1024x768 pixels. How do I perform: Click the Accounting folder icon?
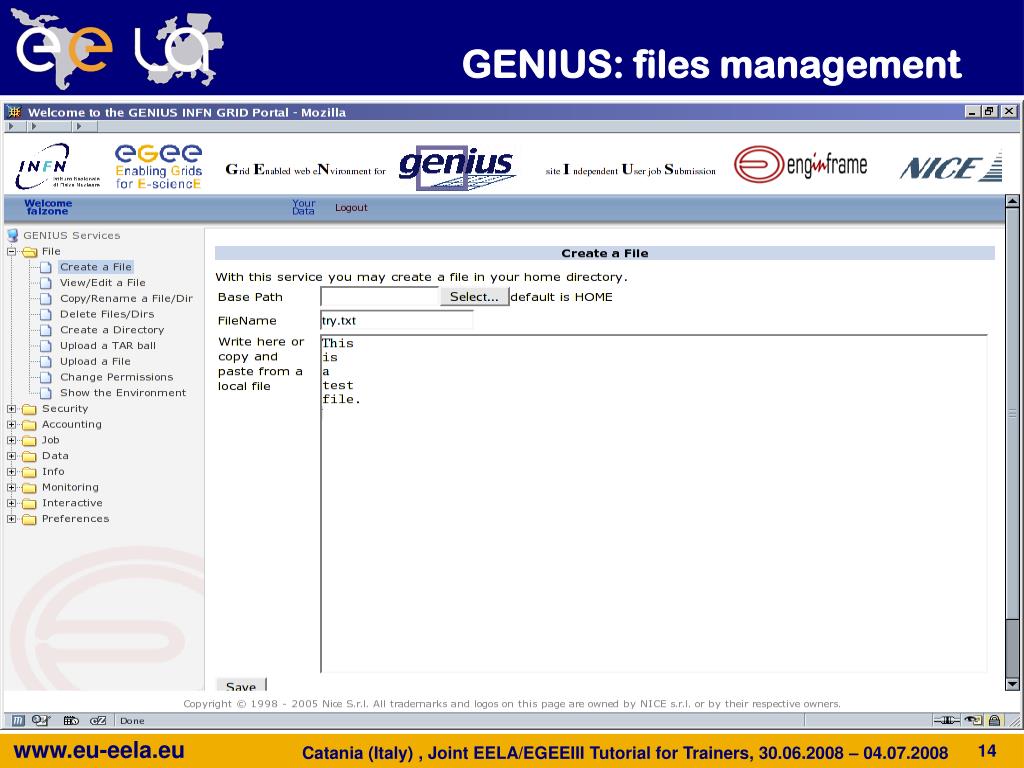click(29, 425)
